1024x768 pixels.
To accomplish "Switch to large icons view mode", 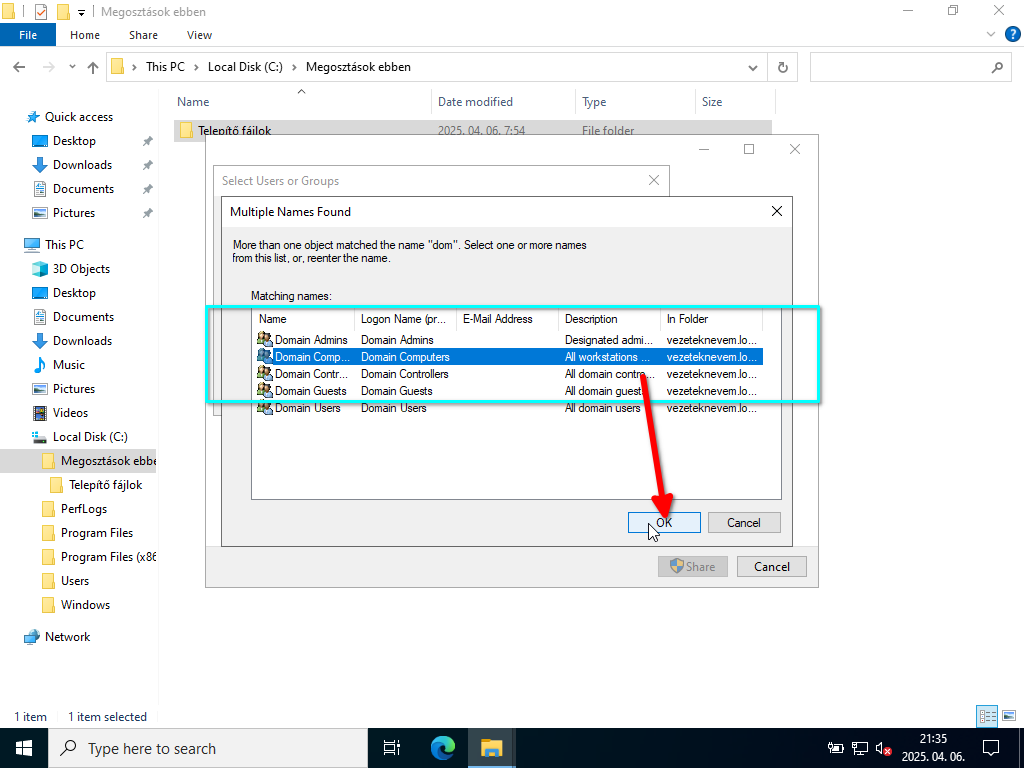I will (x=1007, y=716).
